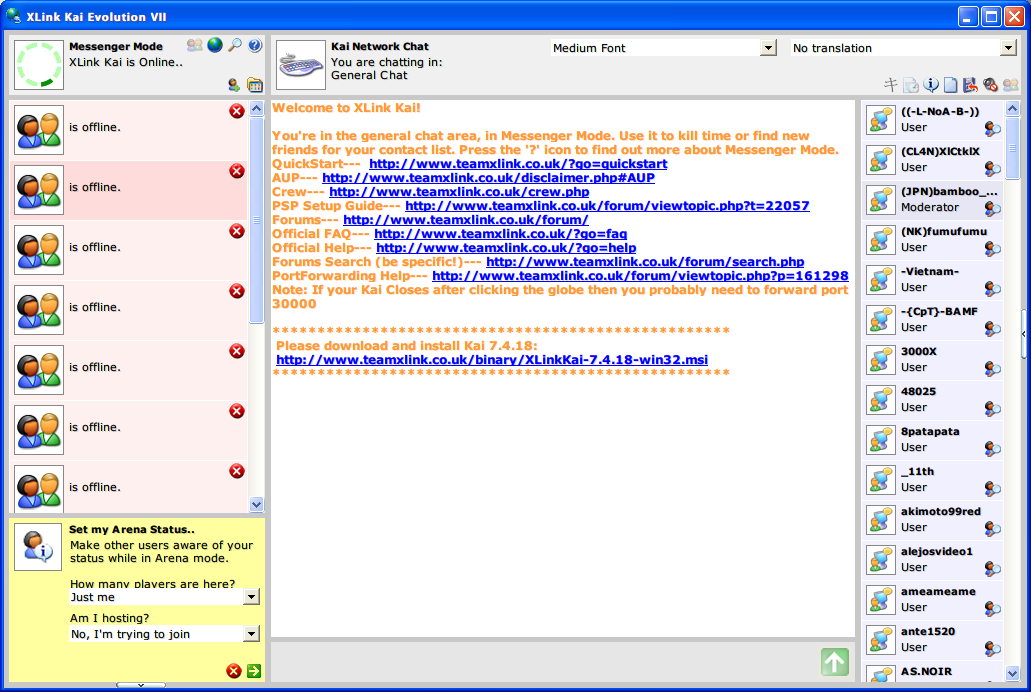Clear chat with the blank page icon
The image size is (1031, 692).
click(951, 85)
